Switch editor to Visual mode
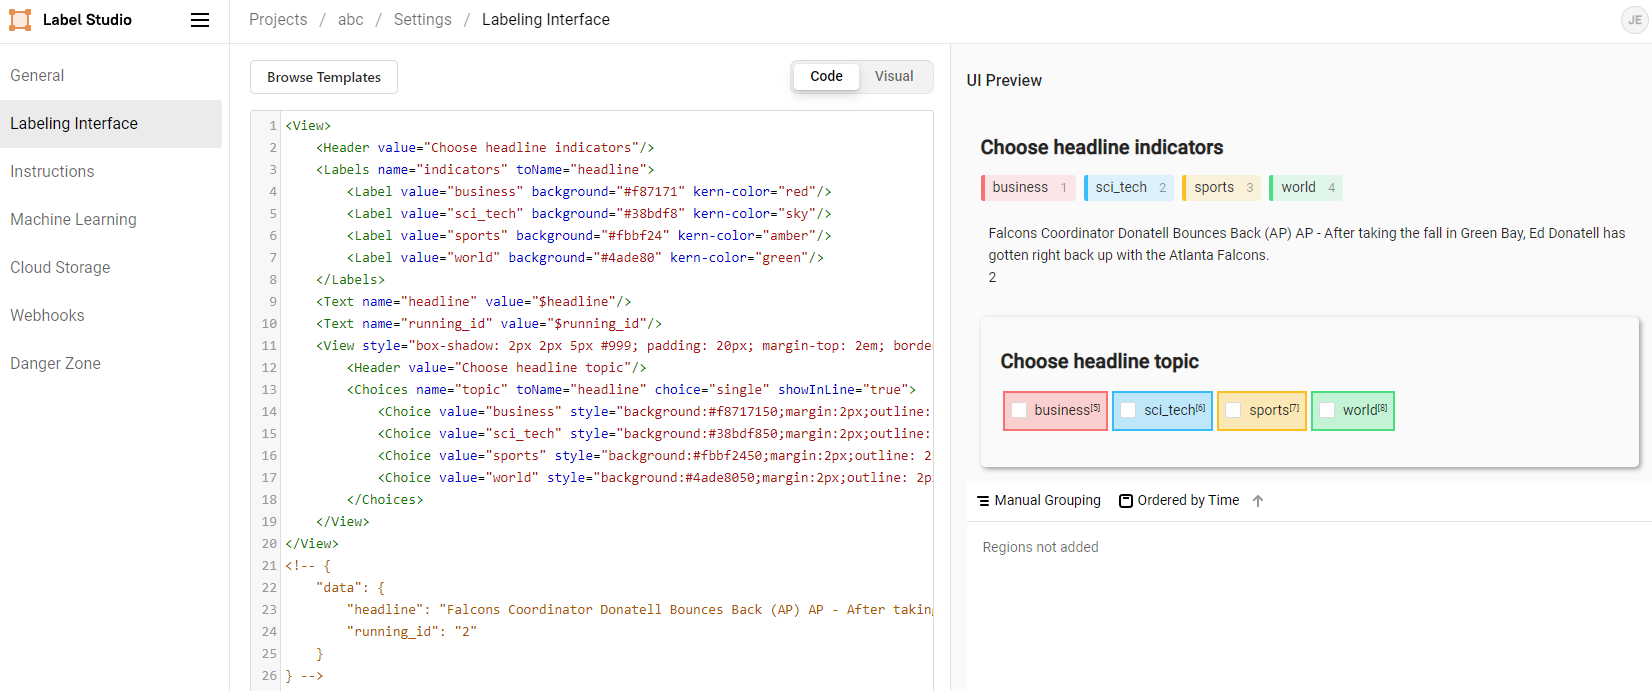 click(894, 76)
